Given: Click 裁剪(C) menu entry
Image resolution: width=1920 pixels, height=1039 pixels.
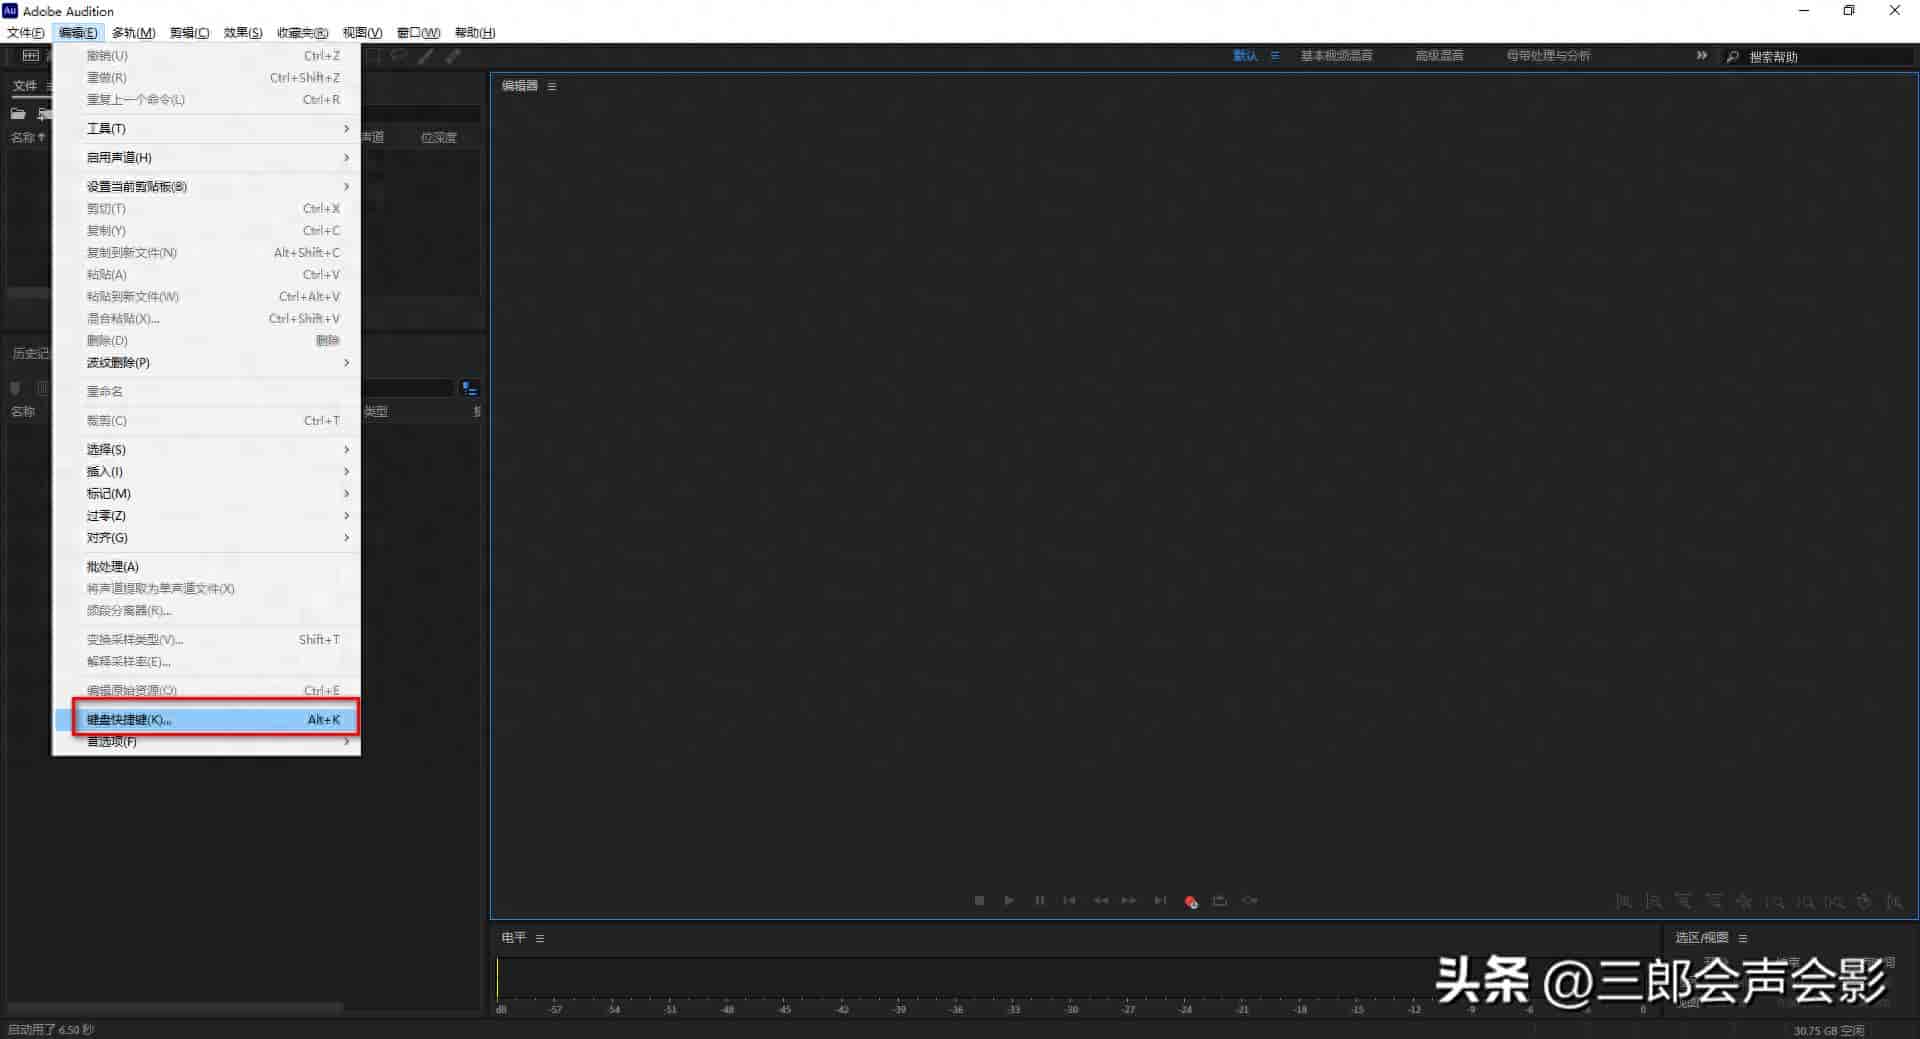Looking at the screenshot, I should [207, 421].
